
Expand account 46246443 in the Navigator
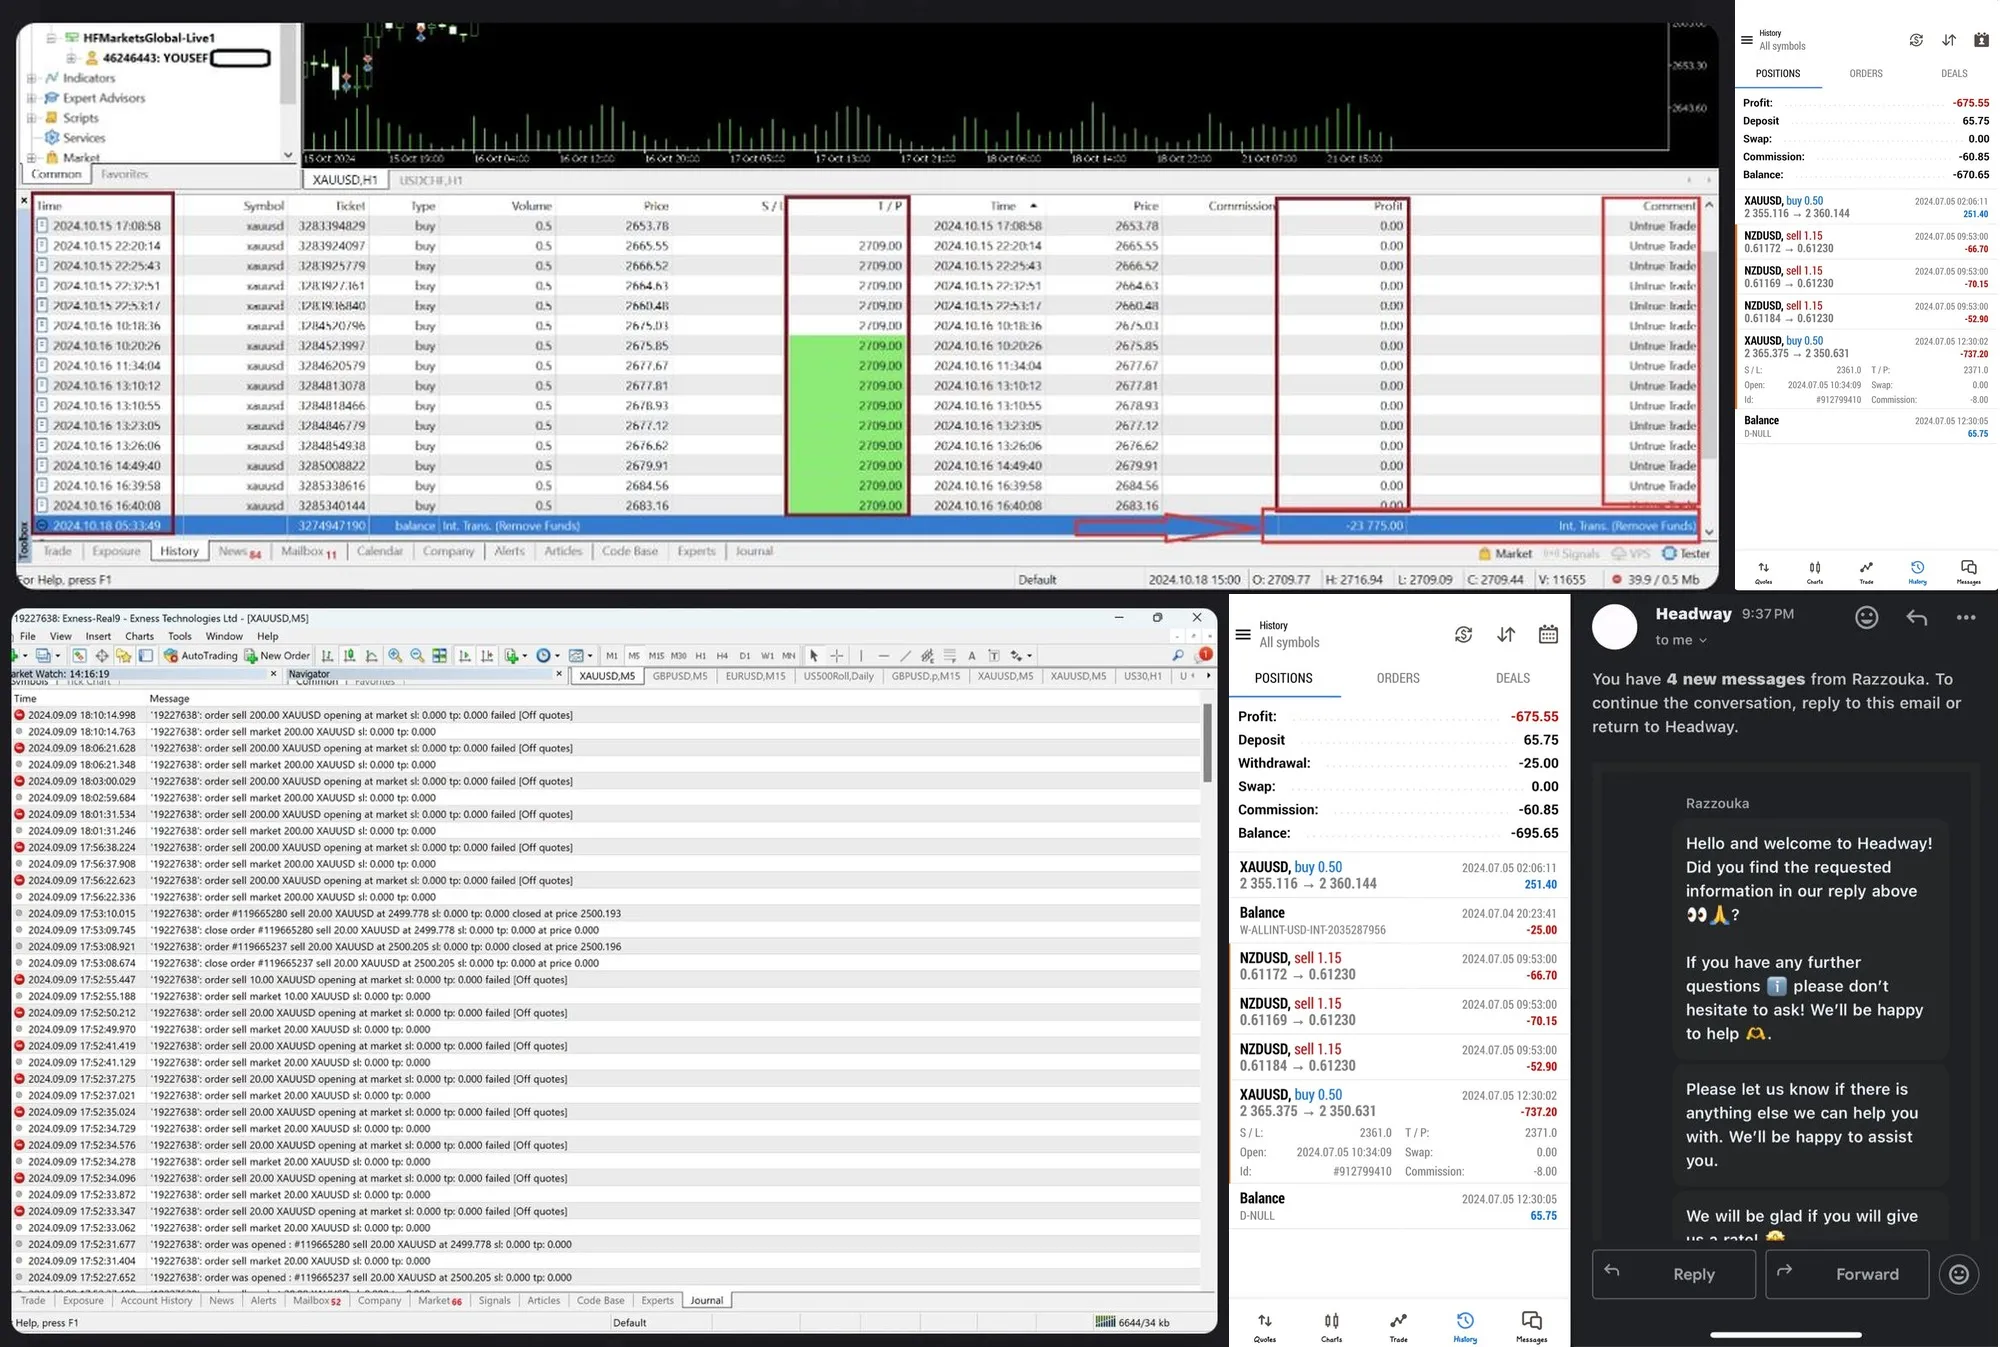[x=71, y=58]
